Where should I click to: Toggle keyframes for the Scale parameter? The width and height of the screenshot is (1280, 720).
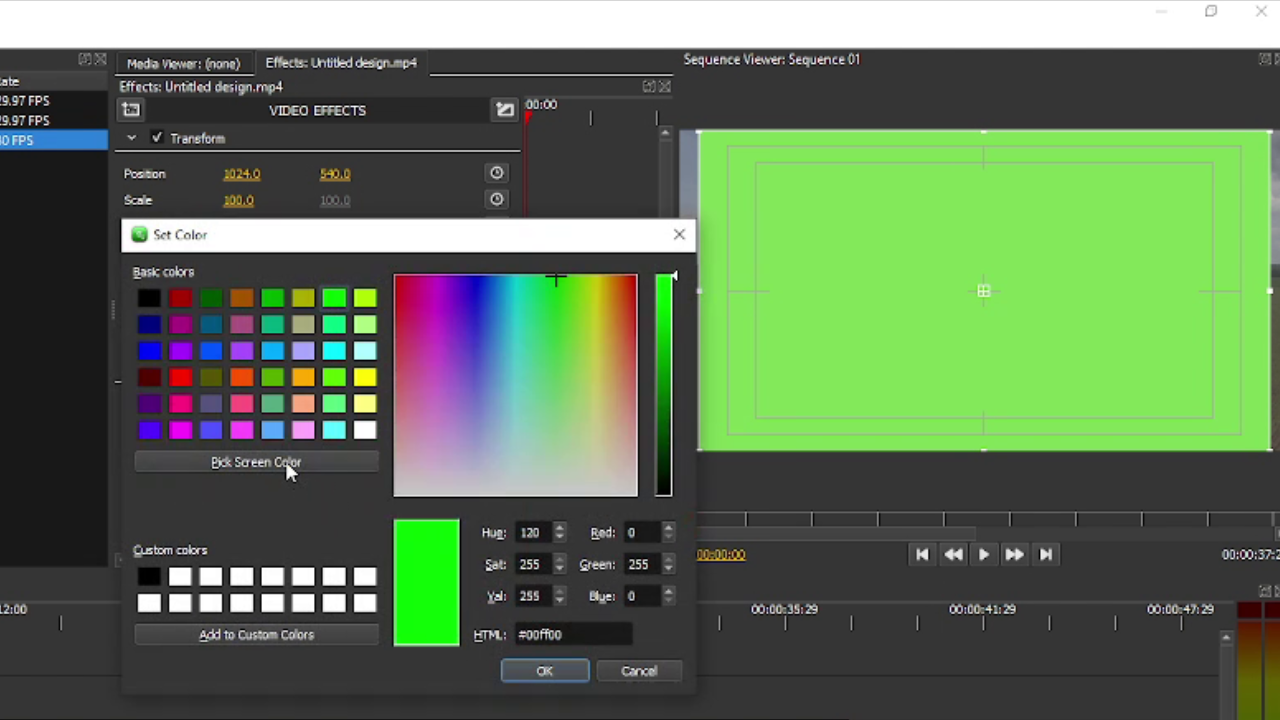pyautogui.click(x=496, y=199)
